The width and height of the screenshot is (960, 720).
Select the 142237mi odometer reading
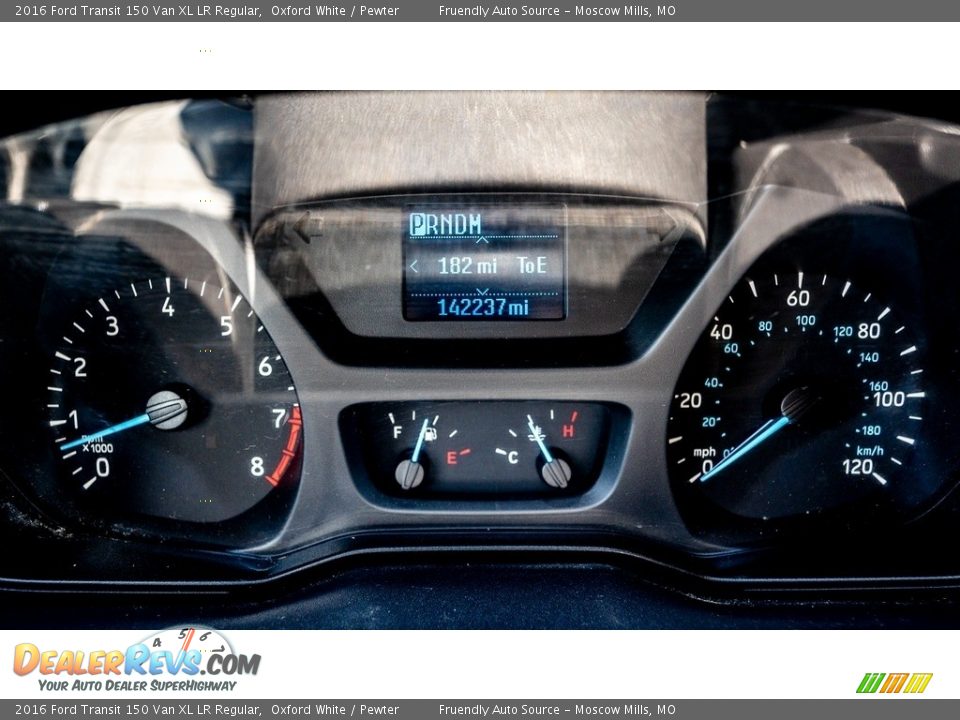(x=482, y=307)
